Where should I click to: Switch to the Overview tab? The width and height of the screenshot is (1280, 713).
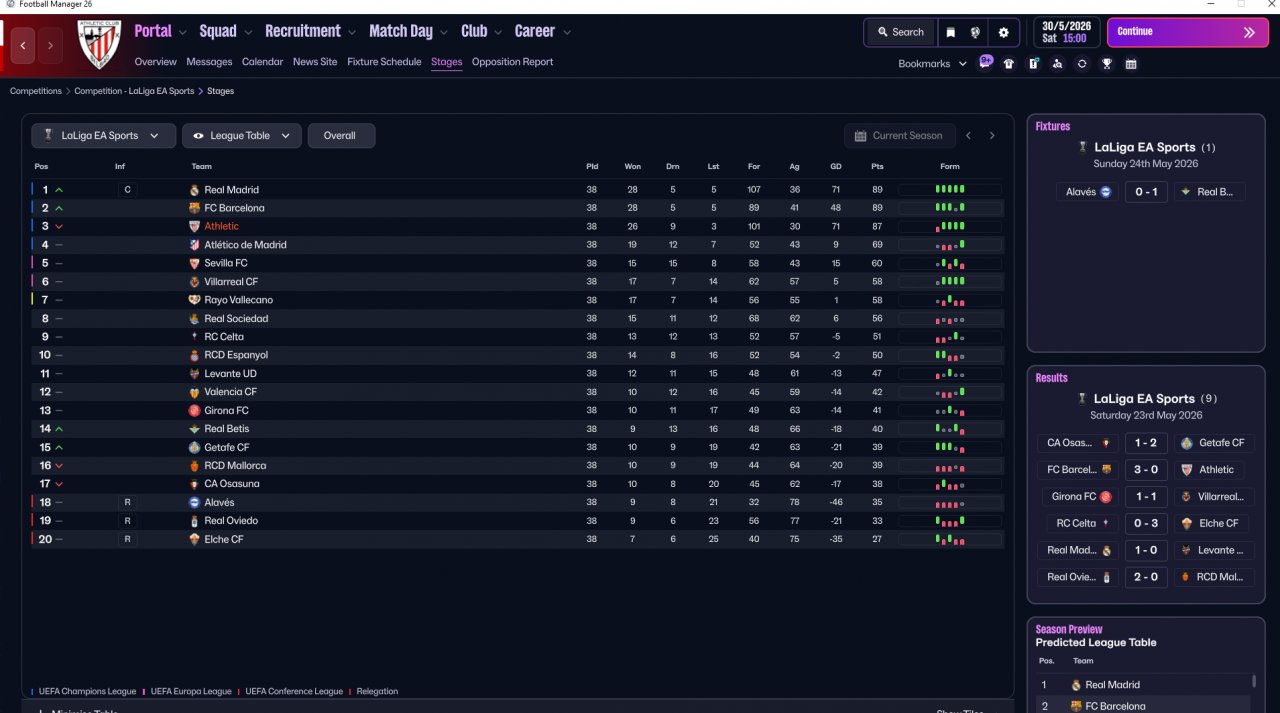[x=155, y=62]
